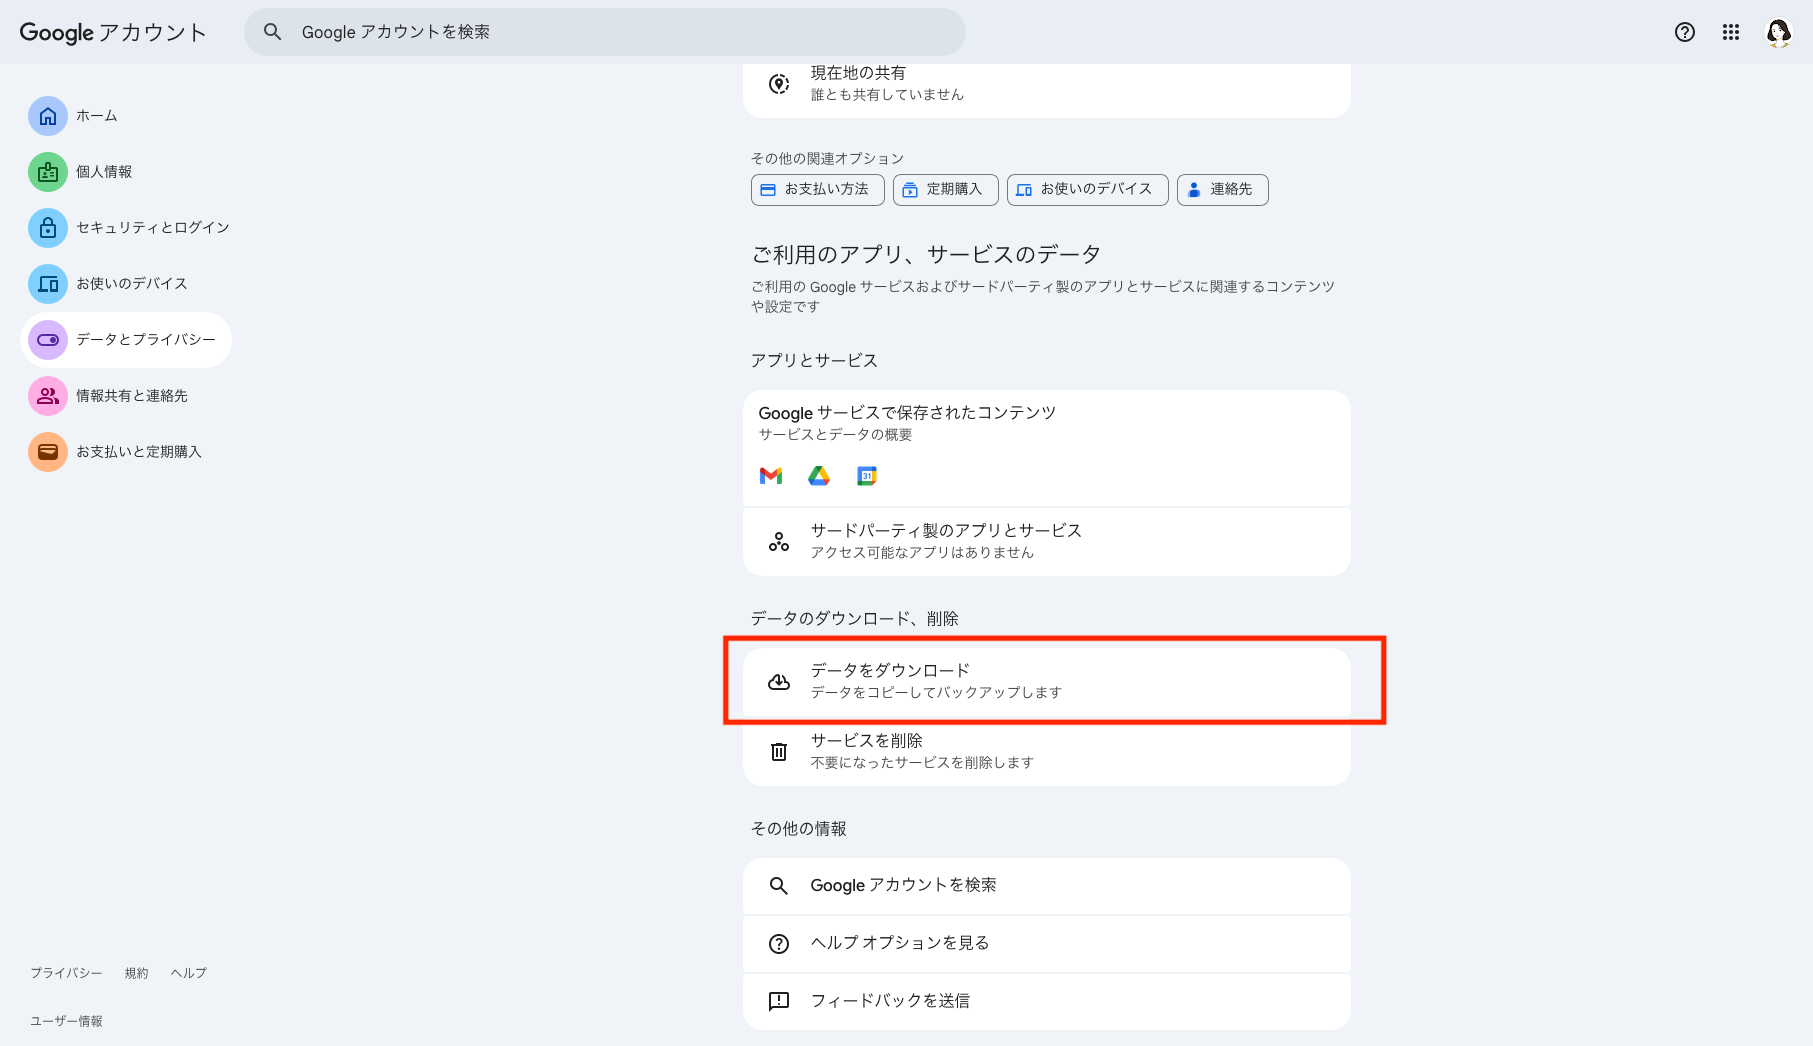Click the trash icon beside サービスを削除

click(x=779, y=751)
